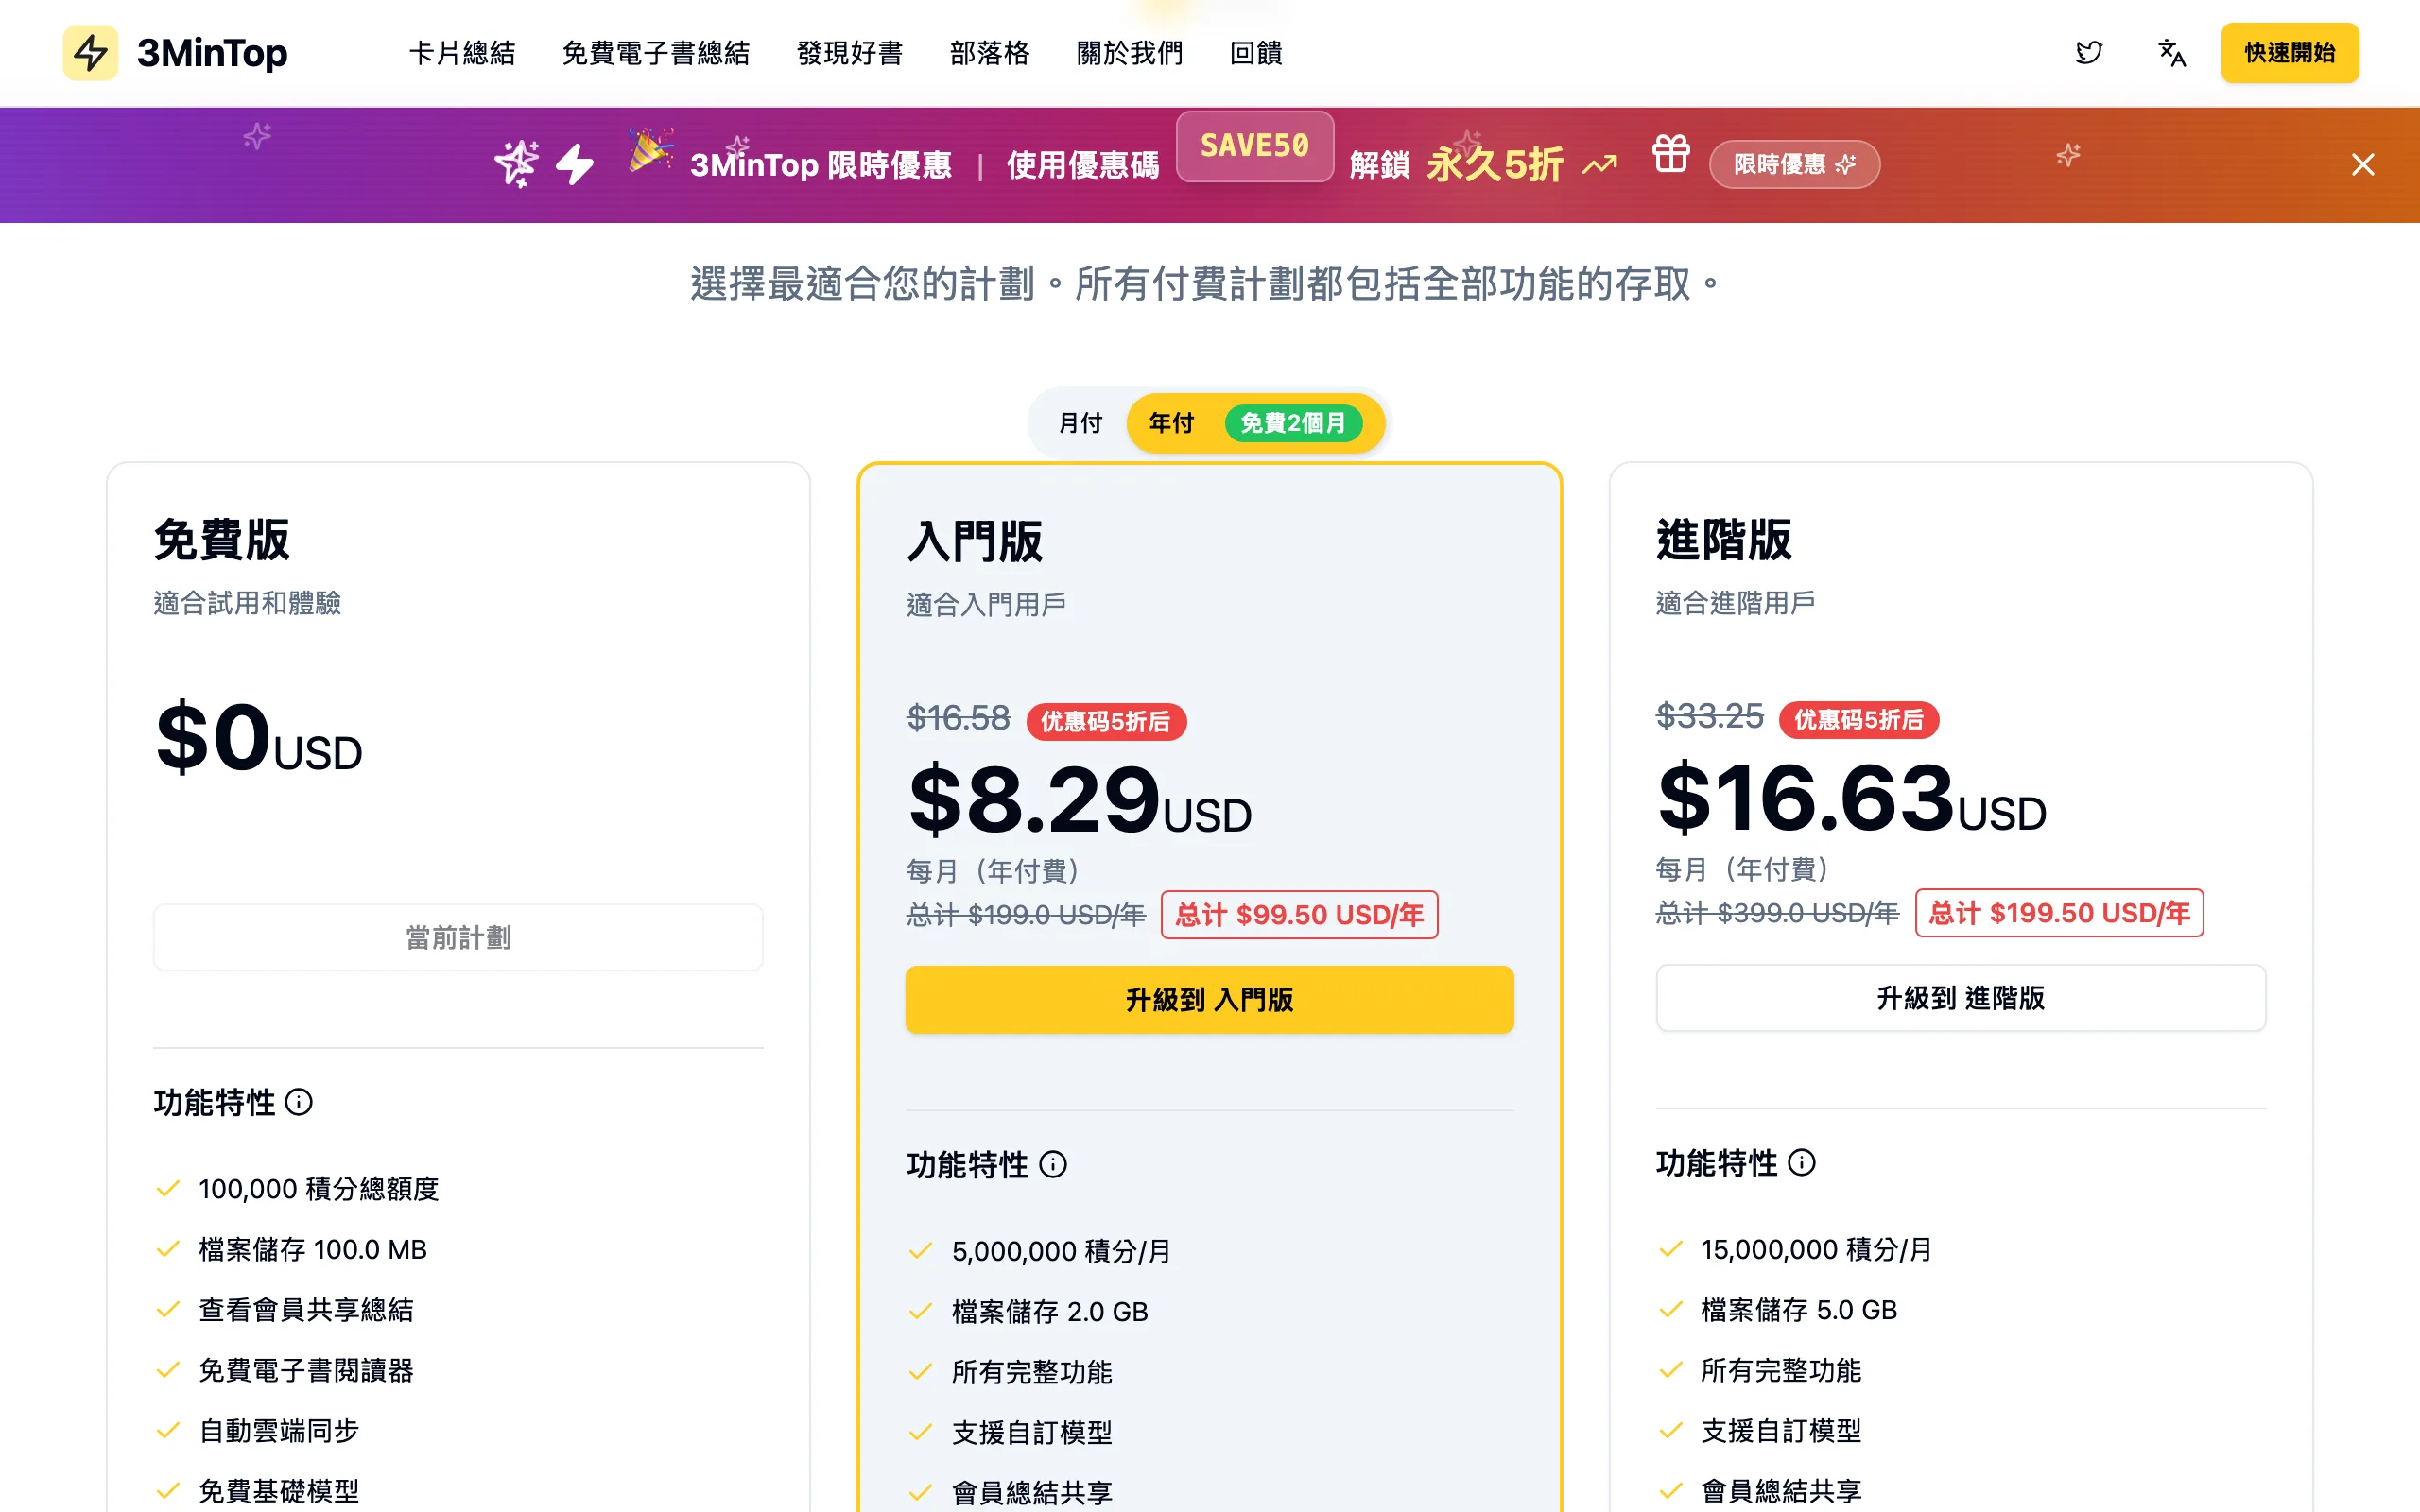Click the 進階版 plan title
Viewport: 2420px width, 1512px height.
(1725, 540)
